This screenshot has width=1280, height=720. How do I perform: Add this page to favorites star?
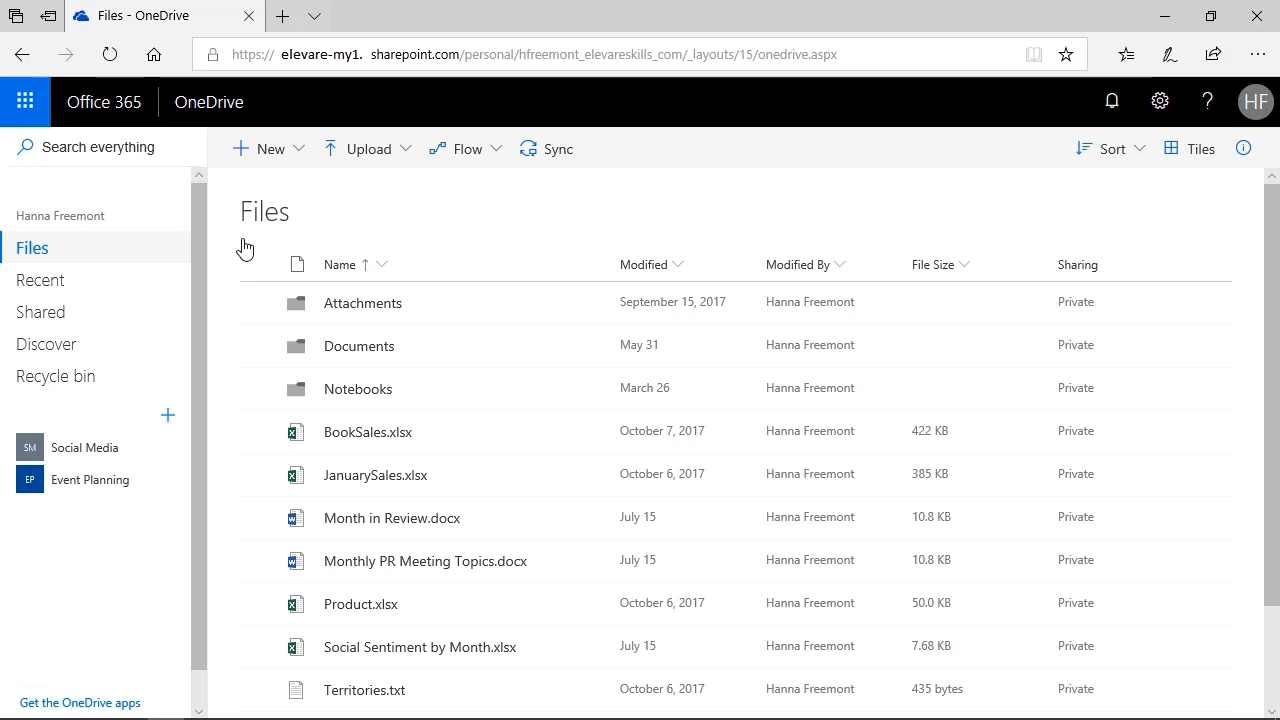(1066, 55)
